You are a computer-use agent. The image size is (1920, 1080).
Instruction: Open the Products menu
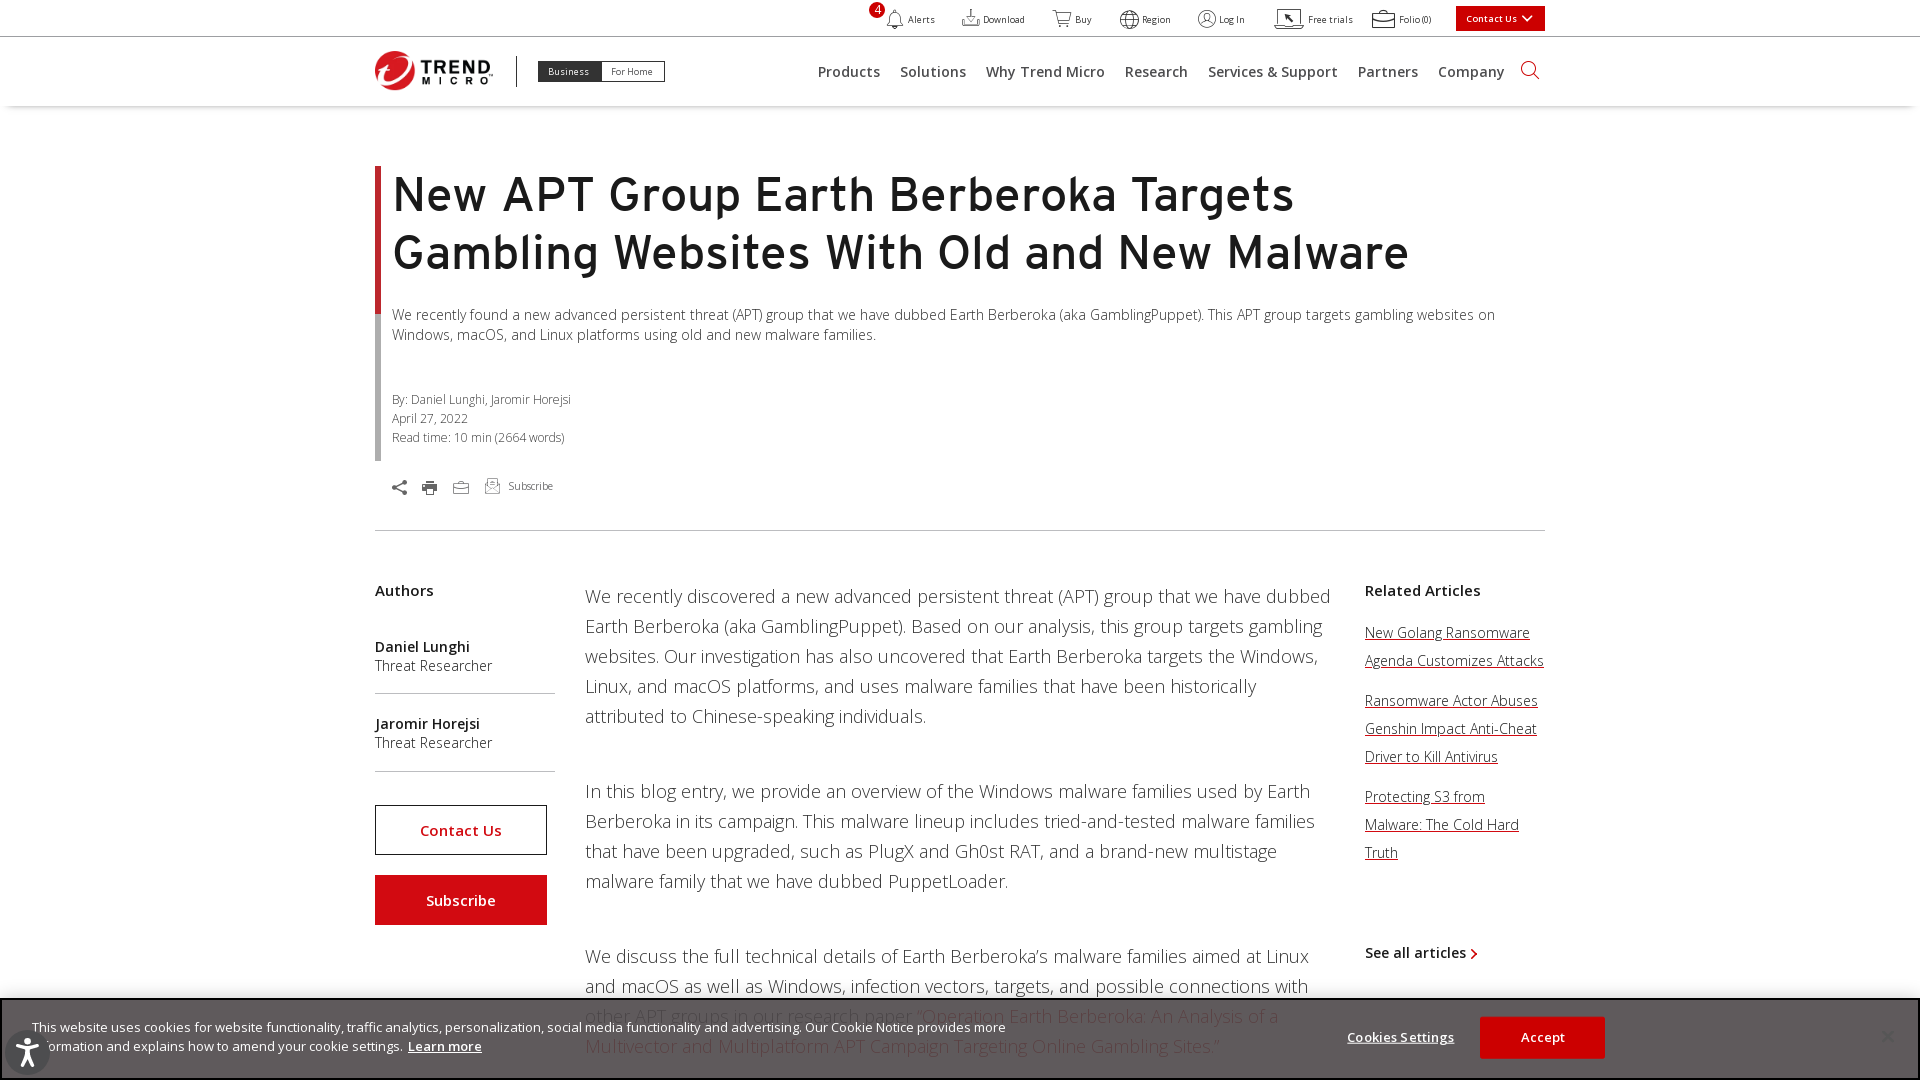click(849, 72)
